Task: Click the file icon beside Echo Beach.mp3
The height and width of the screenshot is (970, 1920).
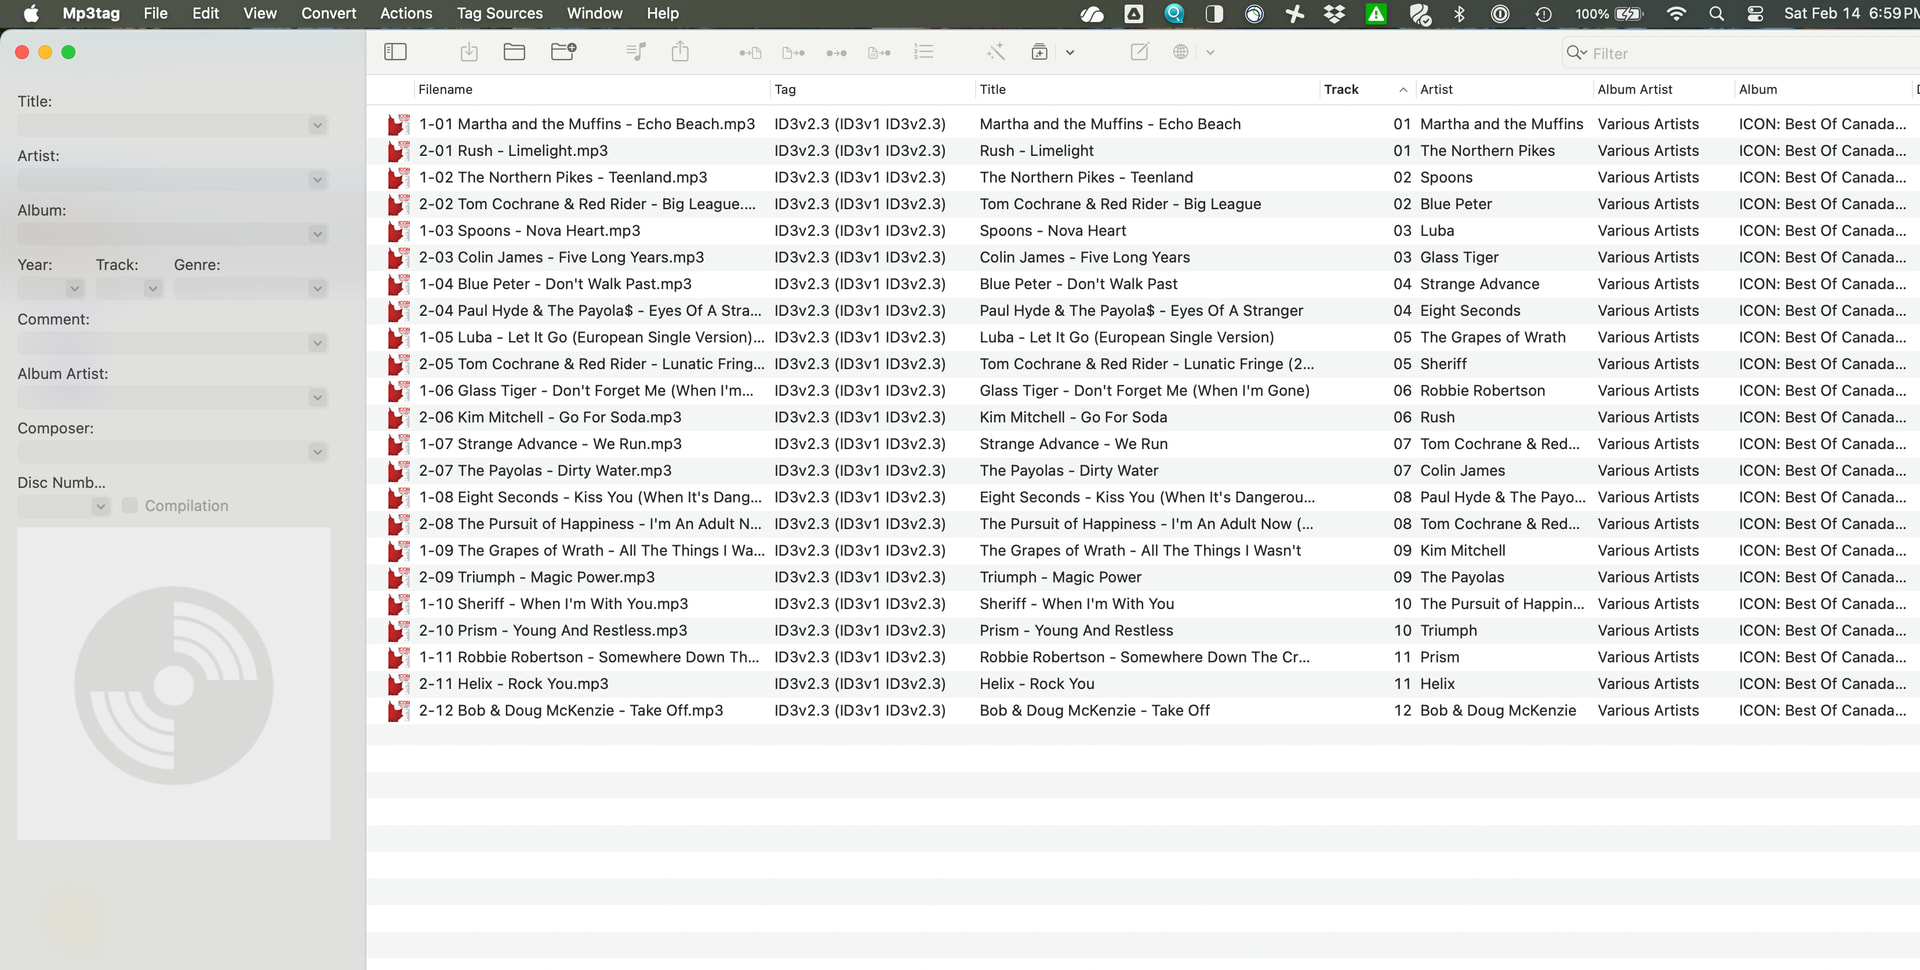Action: 398,124
